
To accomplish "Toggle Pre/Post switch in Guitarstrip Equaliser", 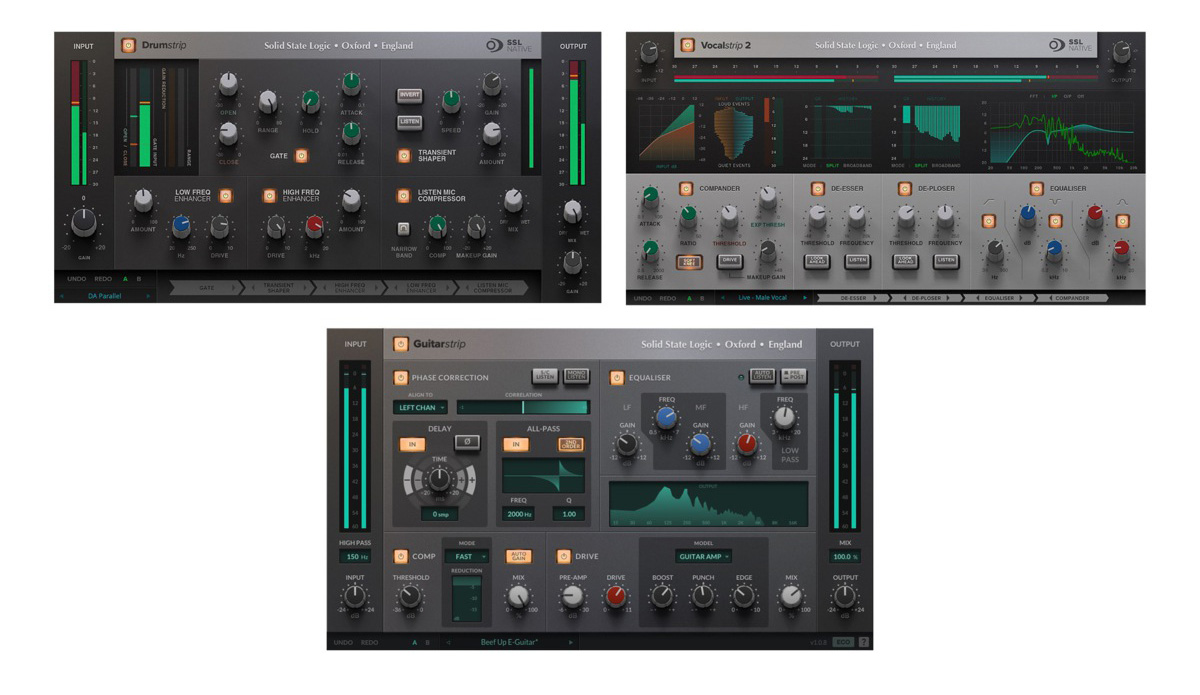I will click(794, 376).
